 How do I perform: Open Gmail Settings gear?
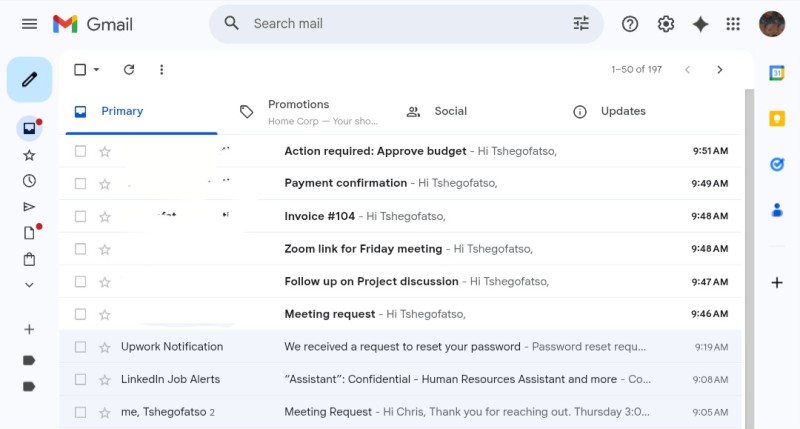click(x=666, y=24)
